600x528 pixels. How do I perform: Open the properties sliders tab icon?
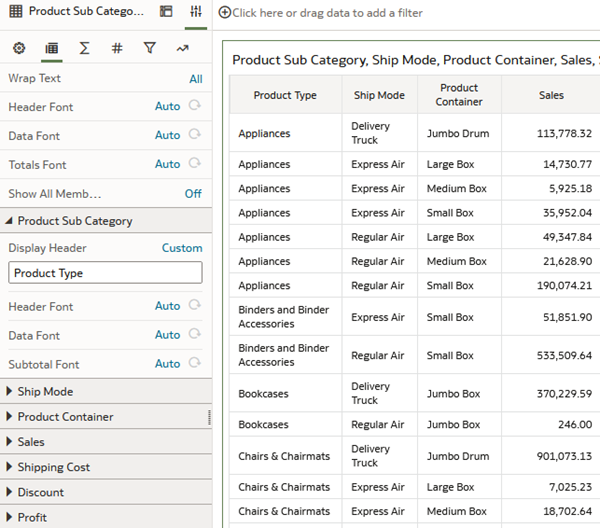(196, 12)
